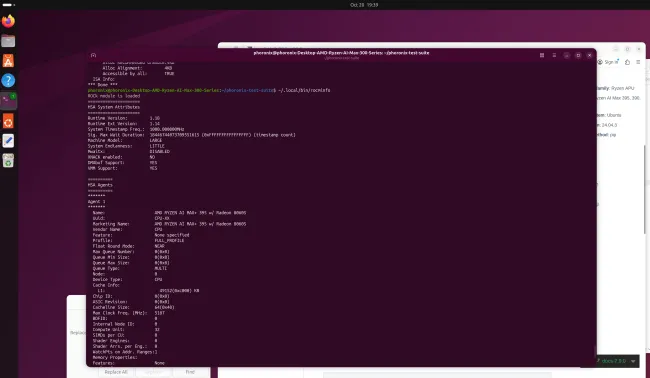Click the 'System Timestamp Freq.' line
This screenshot has width=650, height=378.
pos(136,129)
